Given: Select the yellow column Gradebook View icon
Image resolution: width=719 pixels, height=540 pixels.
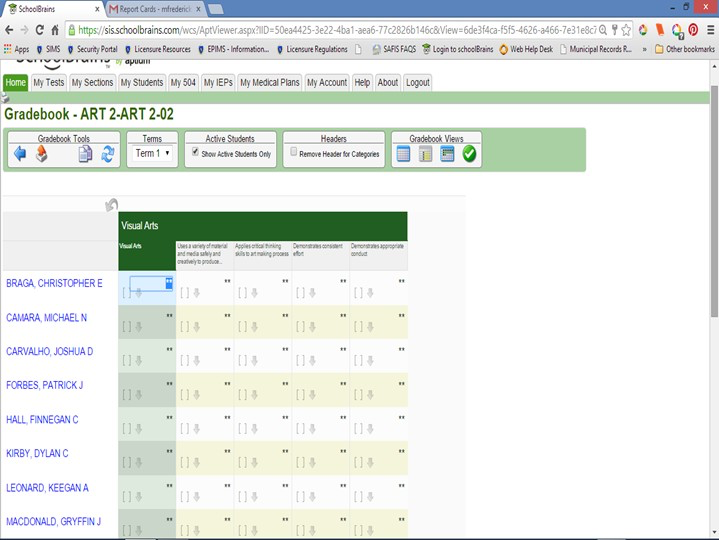Looking at the screenshot, I should click(425, 154).
